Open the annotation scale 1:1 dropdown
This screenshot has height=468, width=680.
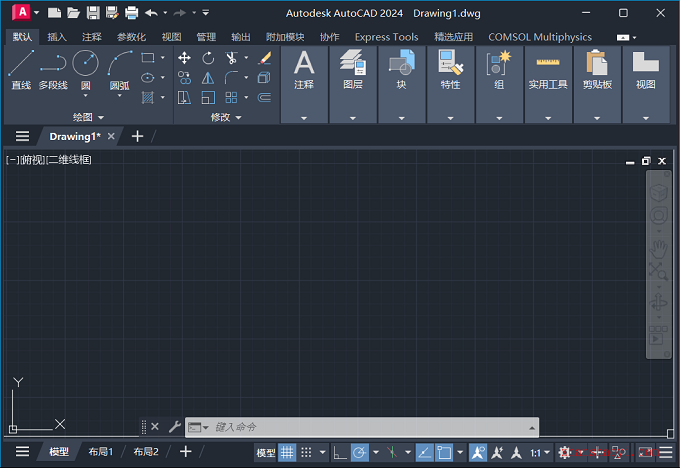[x=540, y=452]
